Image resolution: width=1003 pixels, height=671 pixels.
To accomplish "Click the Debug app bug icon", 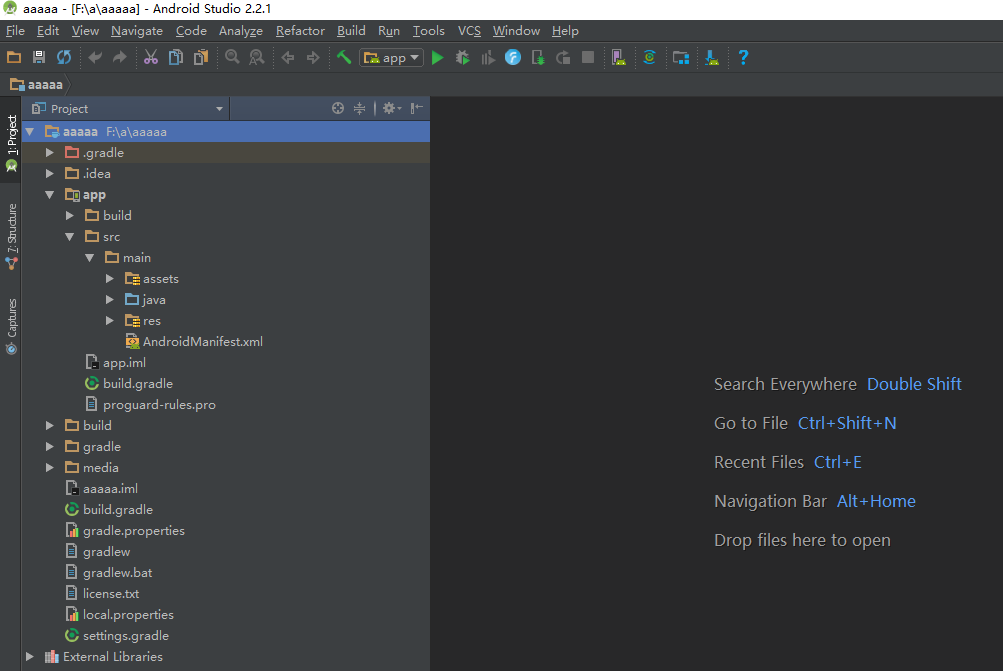I will coord(462,58).
